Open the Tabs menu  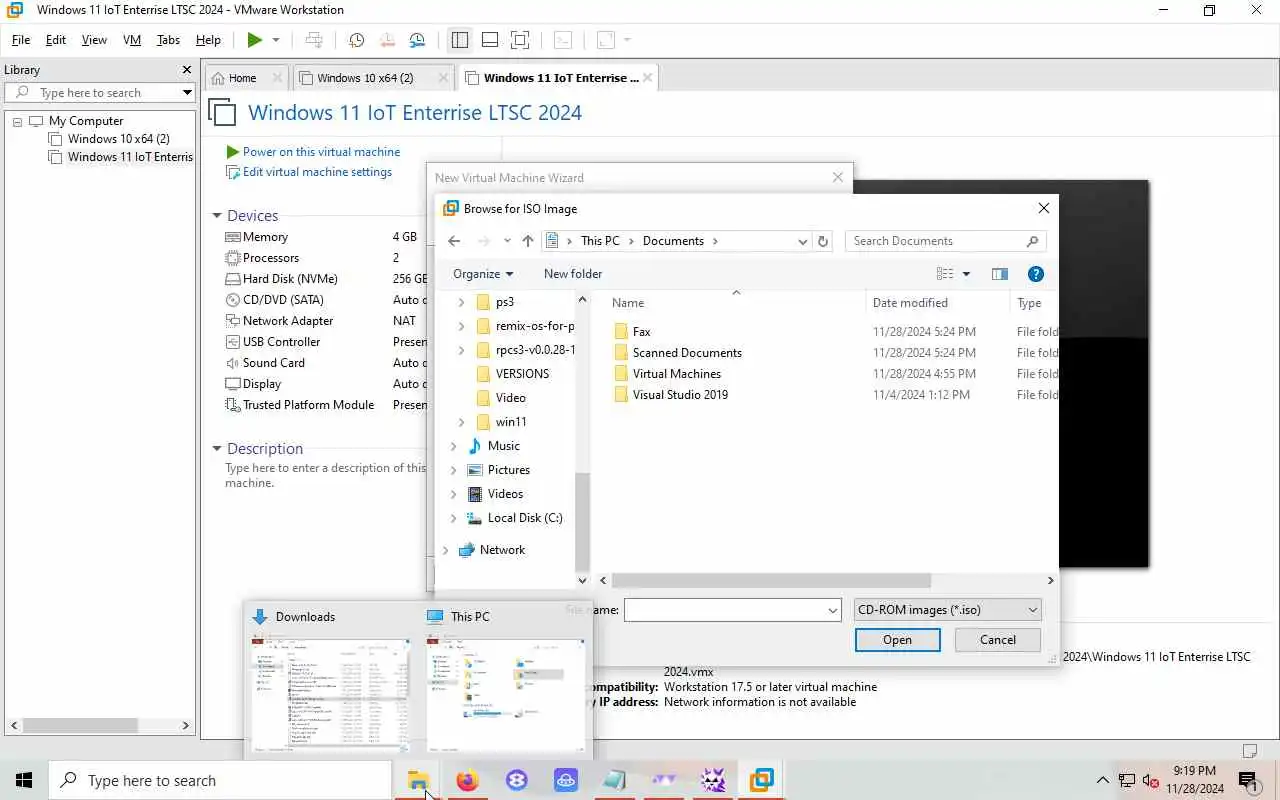tap(168, 40)
